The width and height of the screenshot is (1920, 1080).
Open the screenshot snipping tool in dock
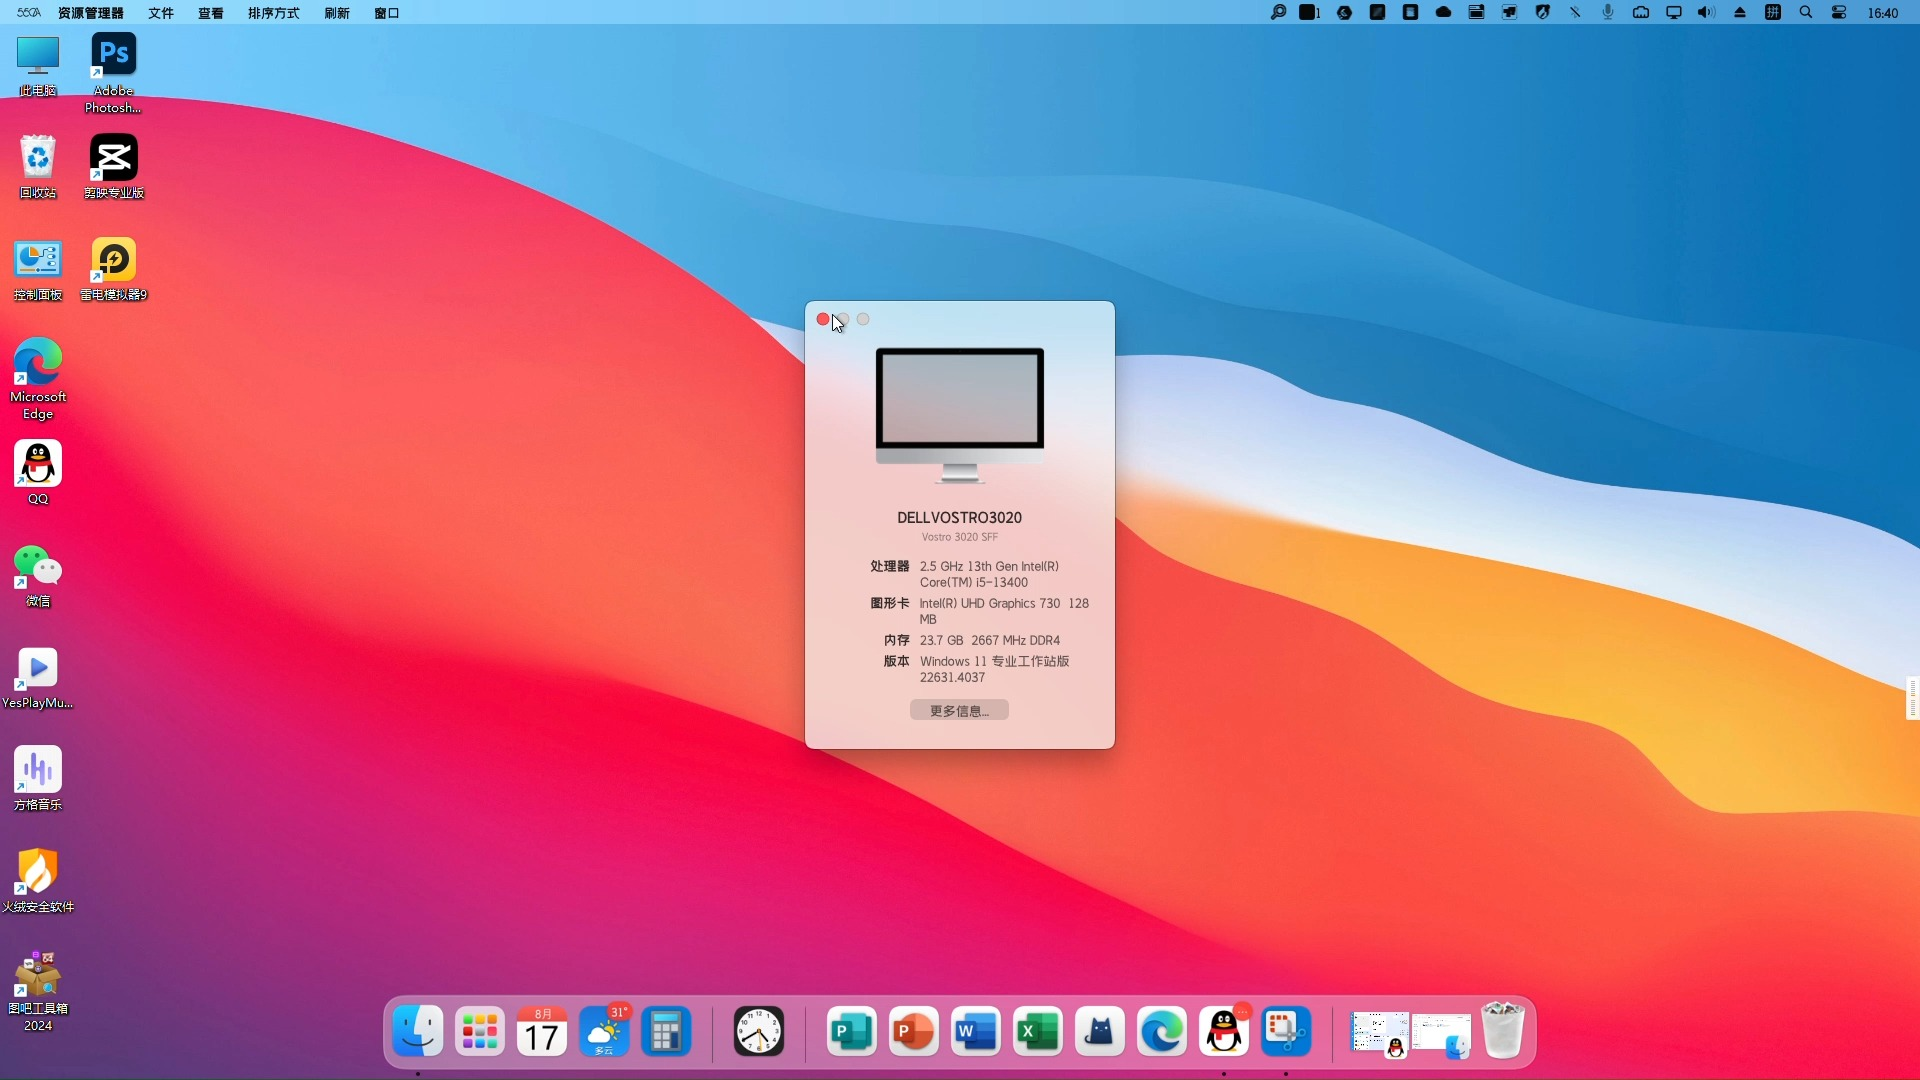[x=1286, y=1031]
